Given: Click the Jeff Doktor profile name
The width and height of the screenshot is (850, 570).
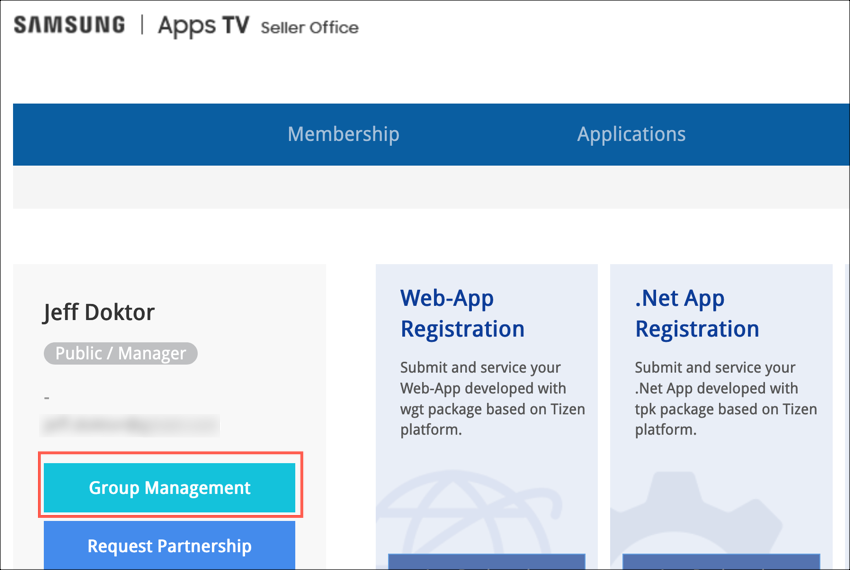Looking at the screenshot, I should (x=99, y=313).
